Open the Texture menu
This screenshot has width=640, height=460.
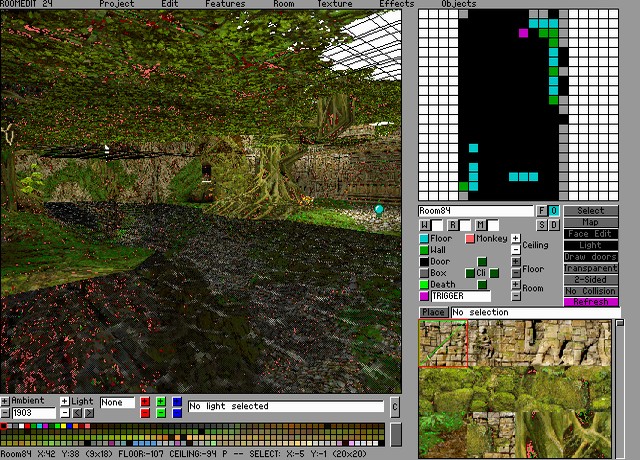coord(335,4)
